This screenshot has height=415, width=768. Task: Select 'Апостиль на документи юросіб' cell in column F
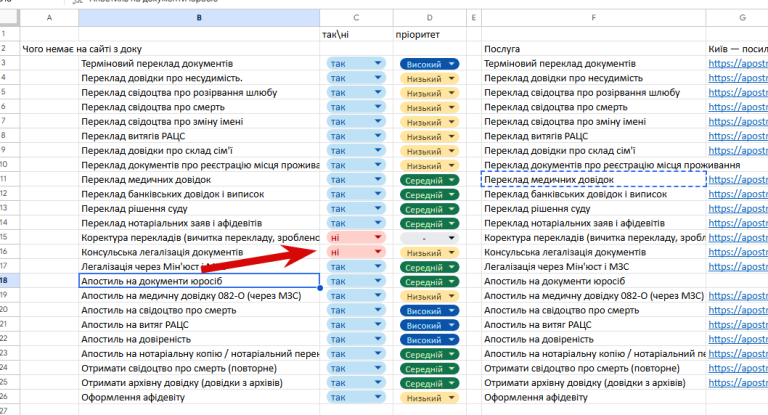tap(594, 281)
